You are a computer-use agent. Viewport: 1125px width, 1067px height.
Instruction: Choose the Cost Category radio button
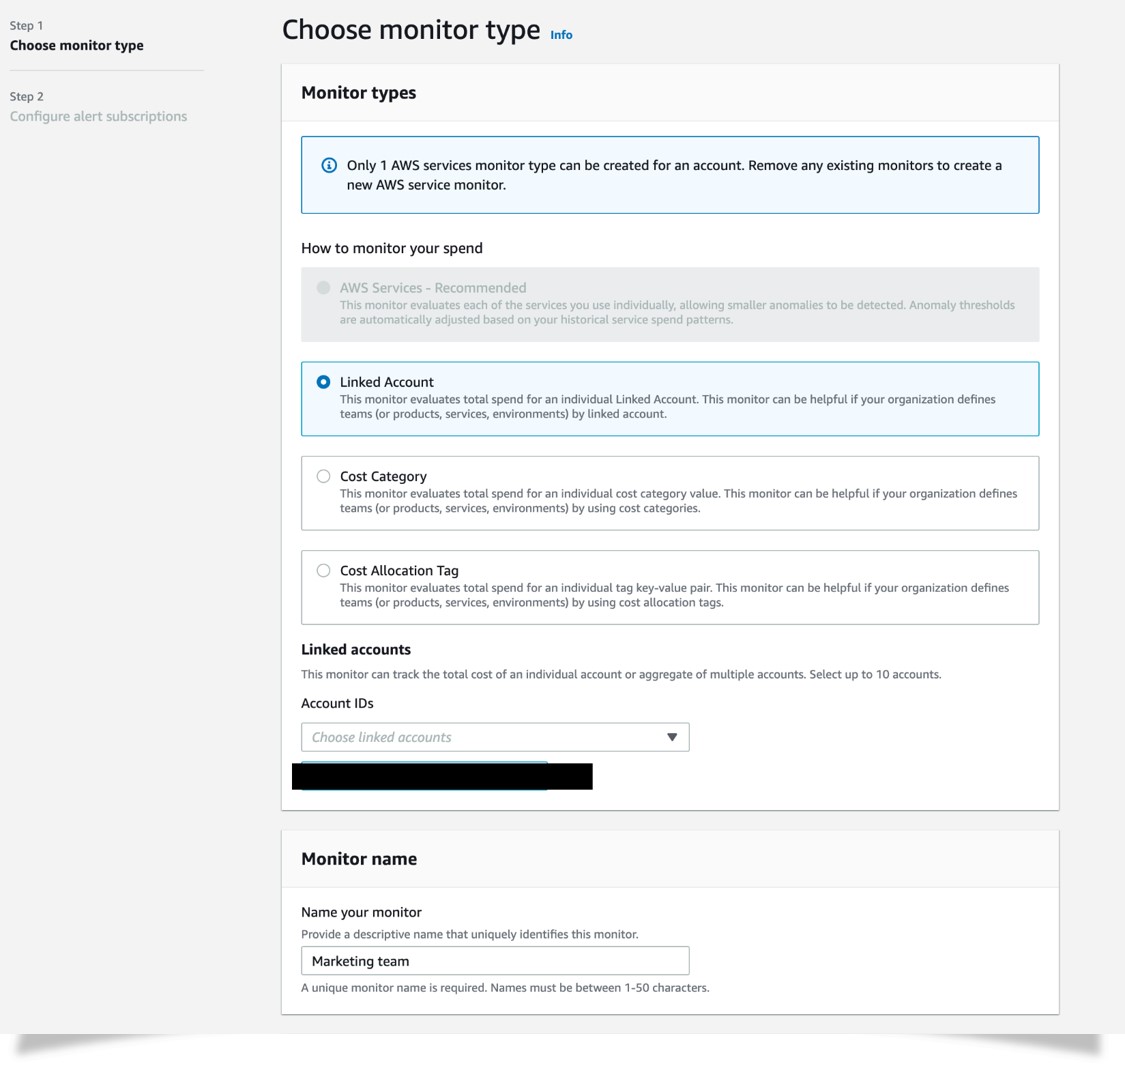(324, 476)
